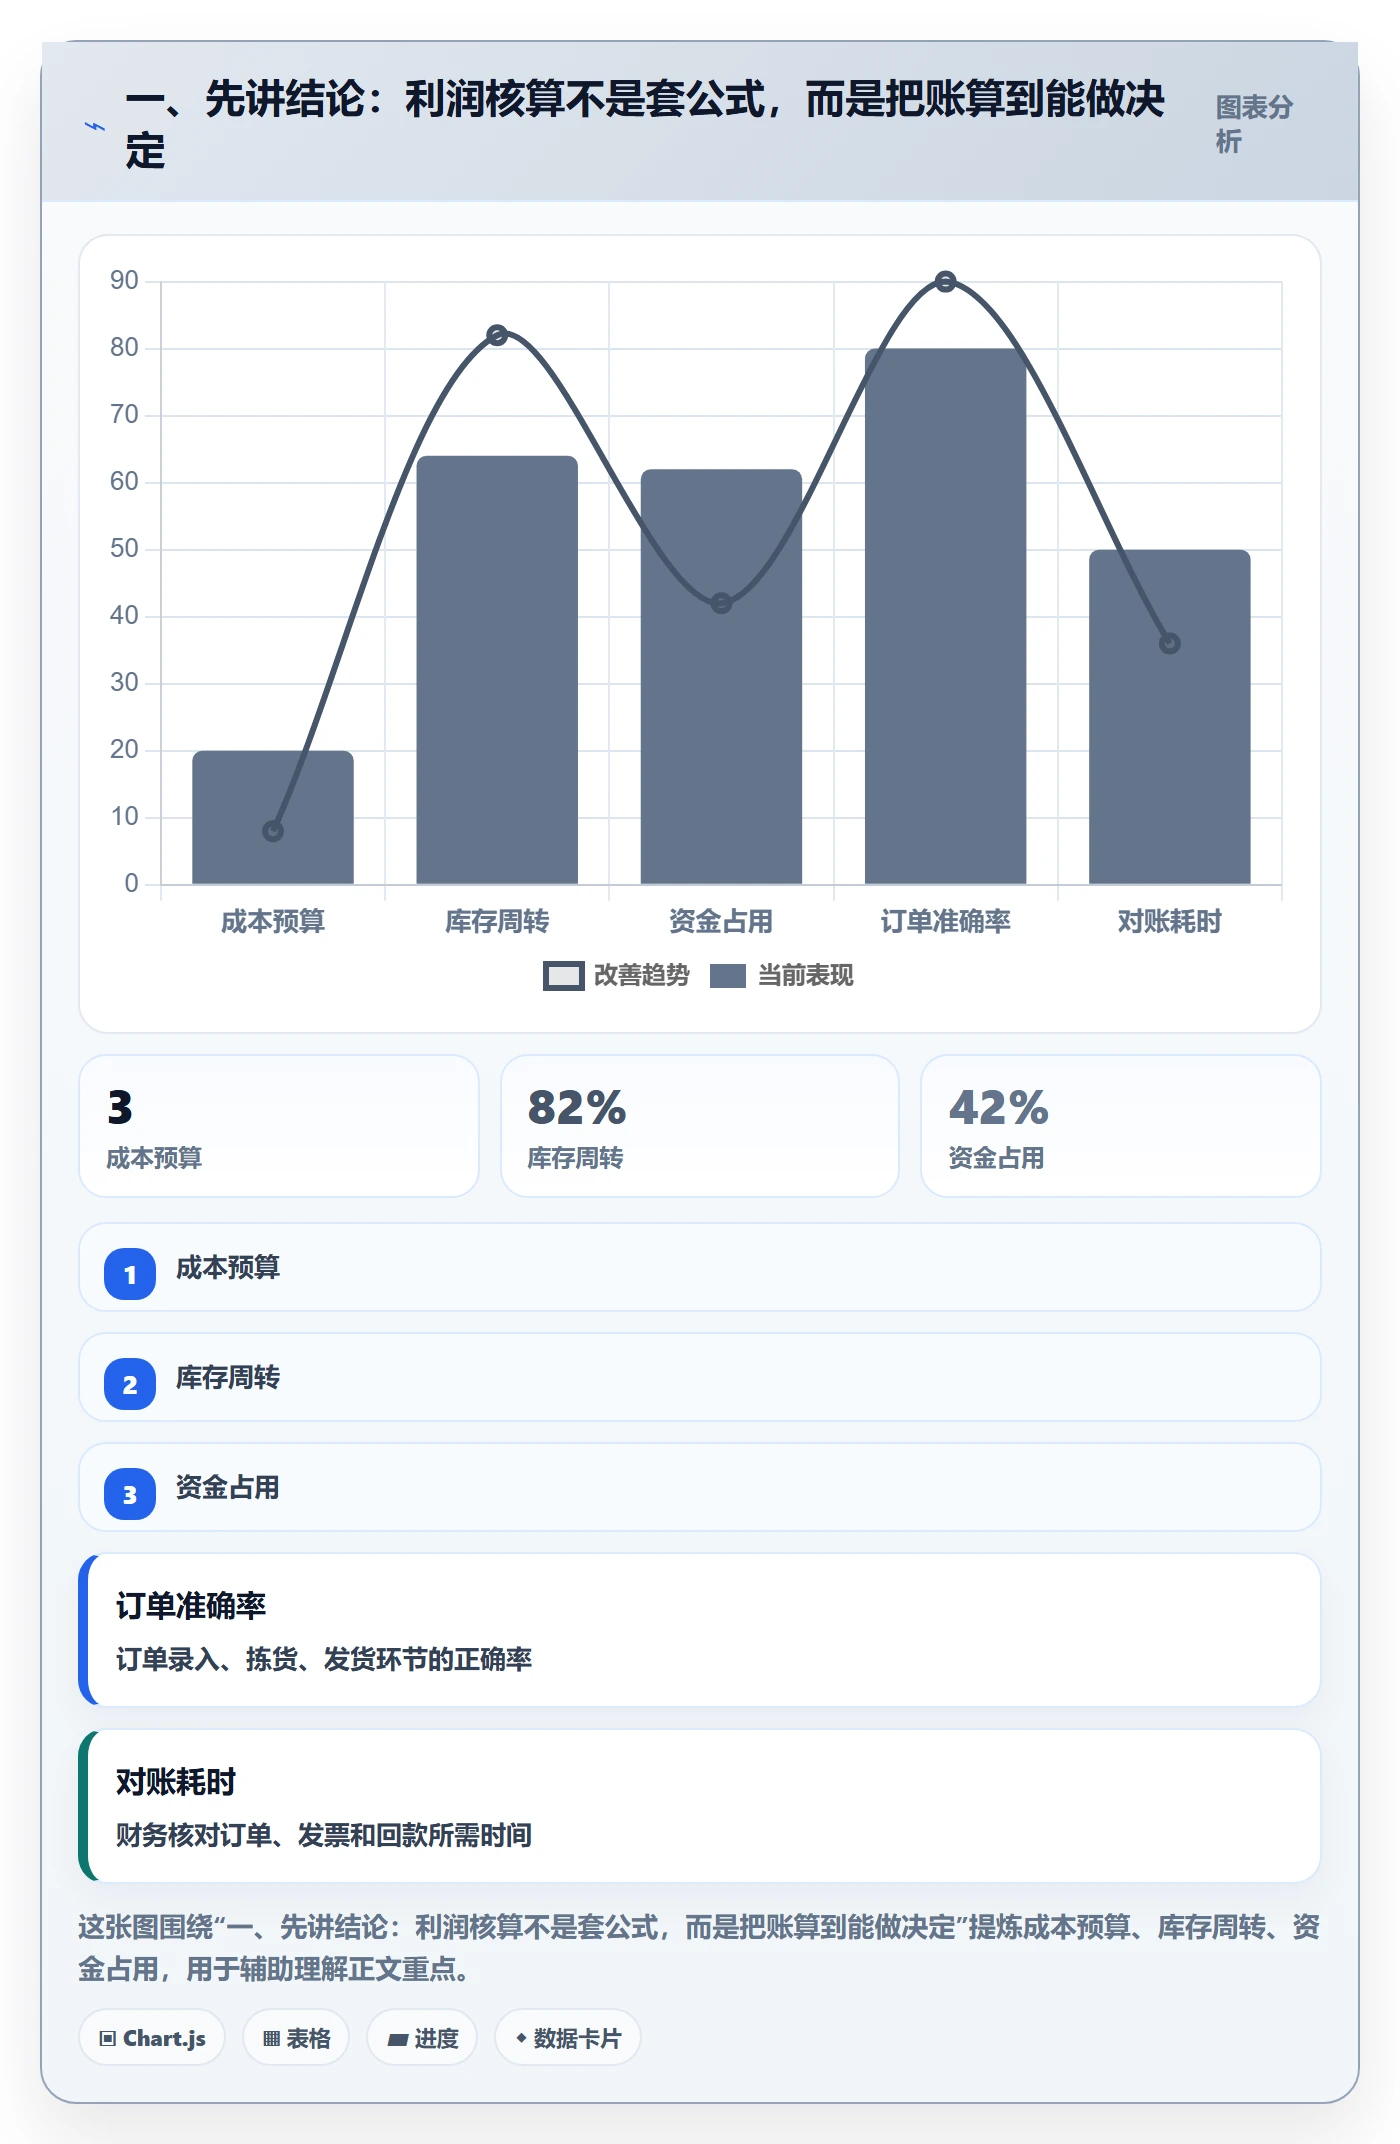Select the 表格 tag

pos(296,2038)
